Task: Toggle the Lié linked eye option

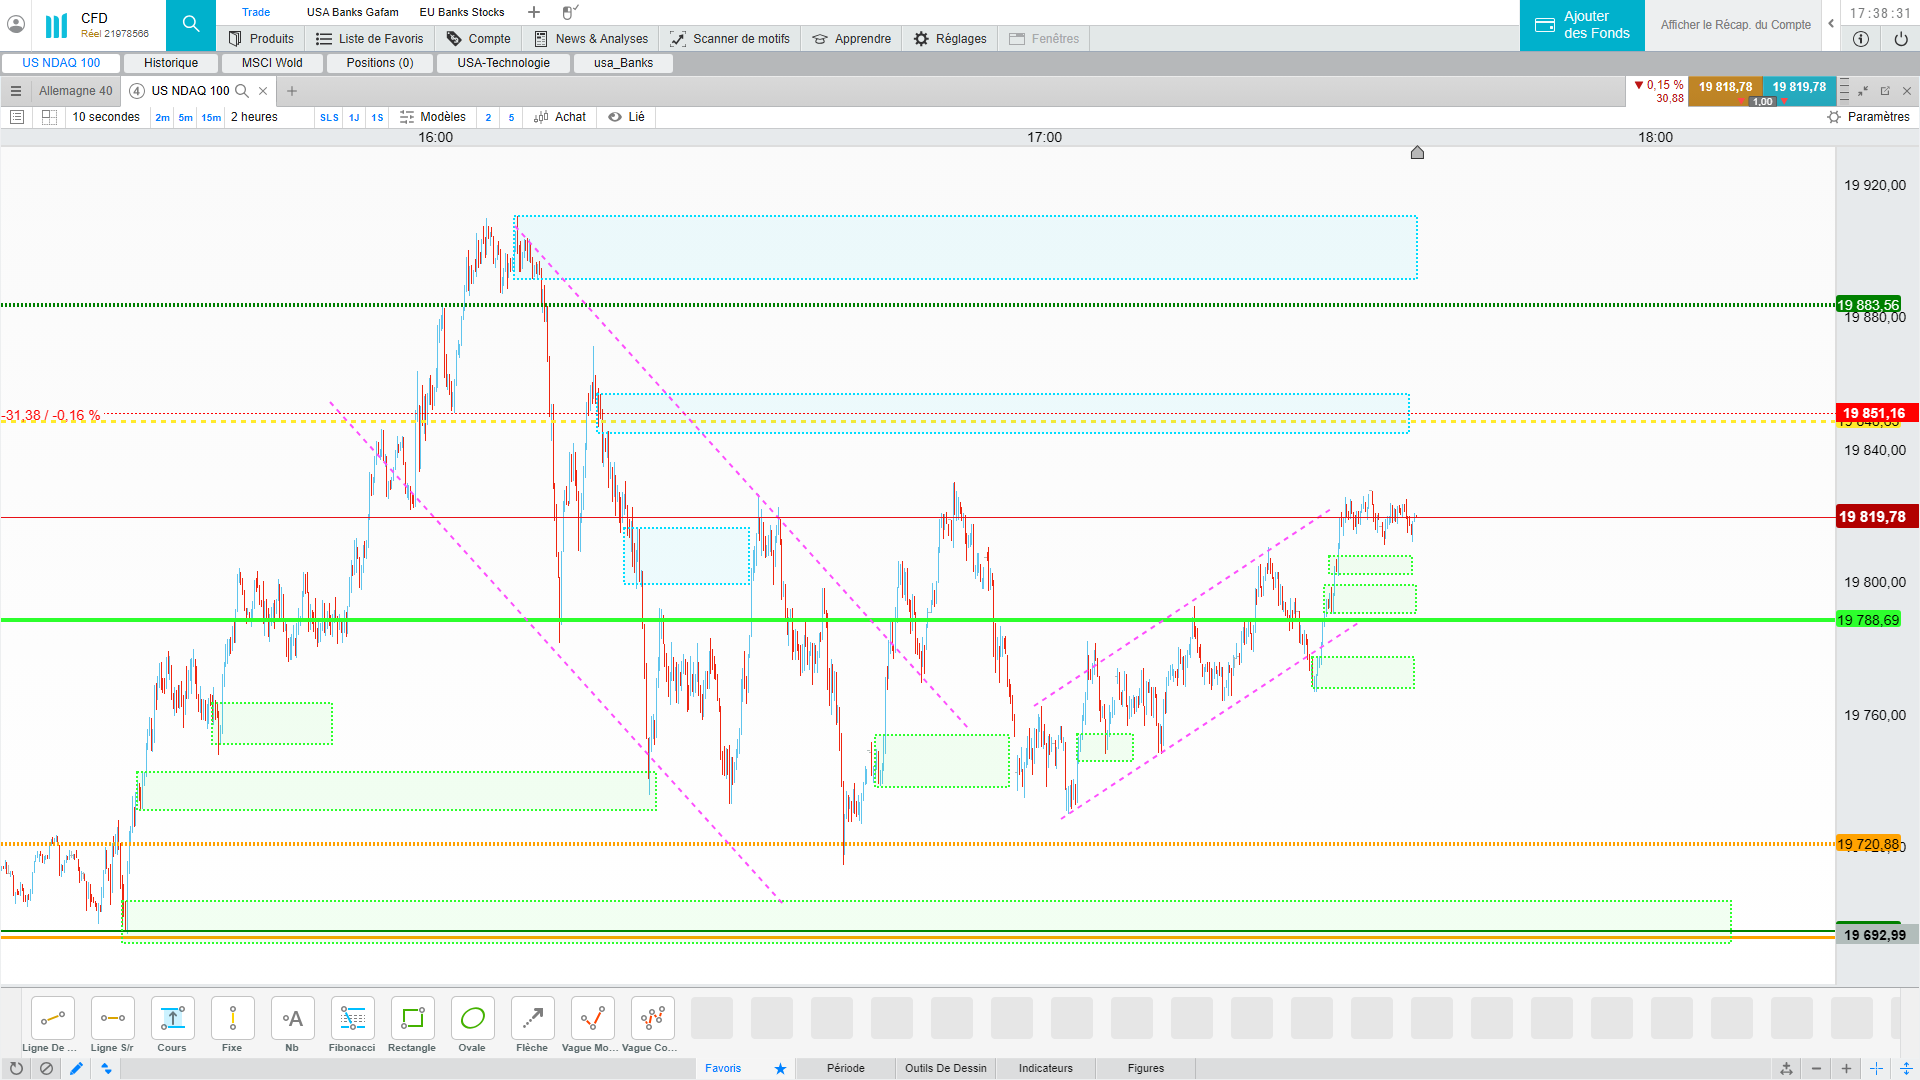Action: tap(627, 117)
